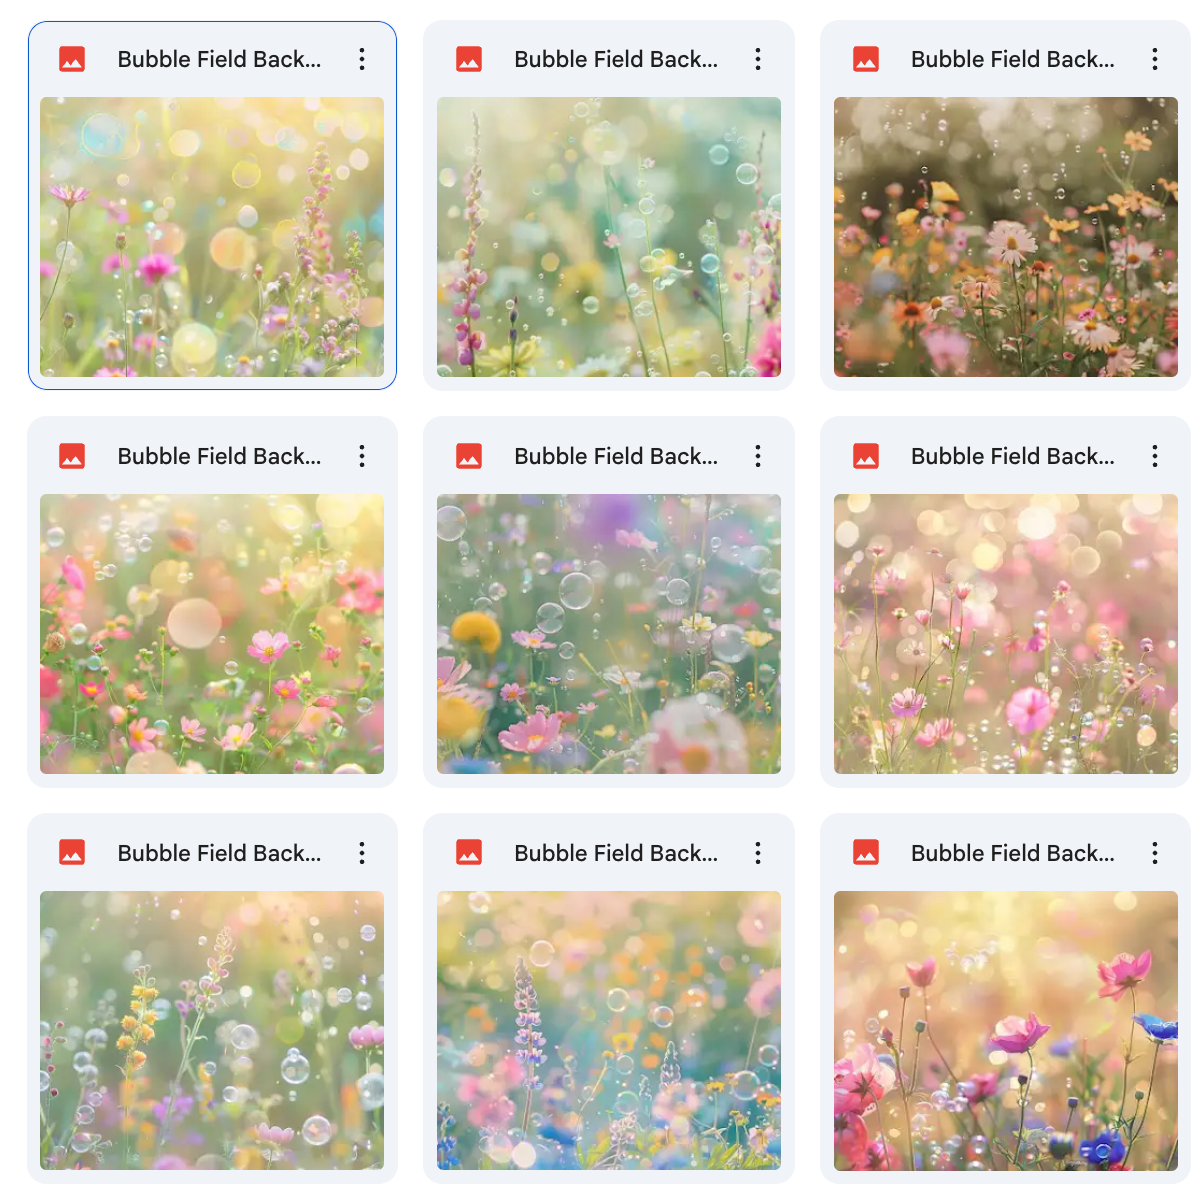Click the image file icon on center card
The height and width of the screenshot is (1190, 1204).
tap(469, 456)
